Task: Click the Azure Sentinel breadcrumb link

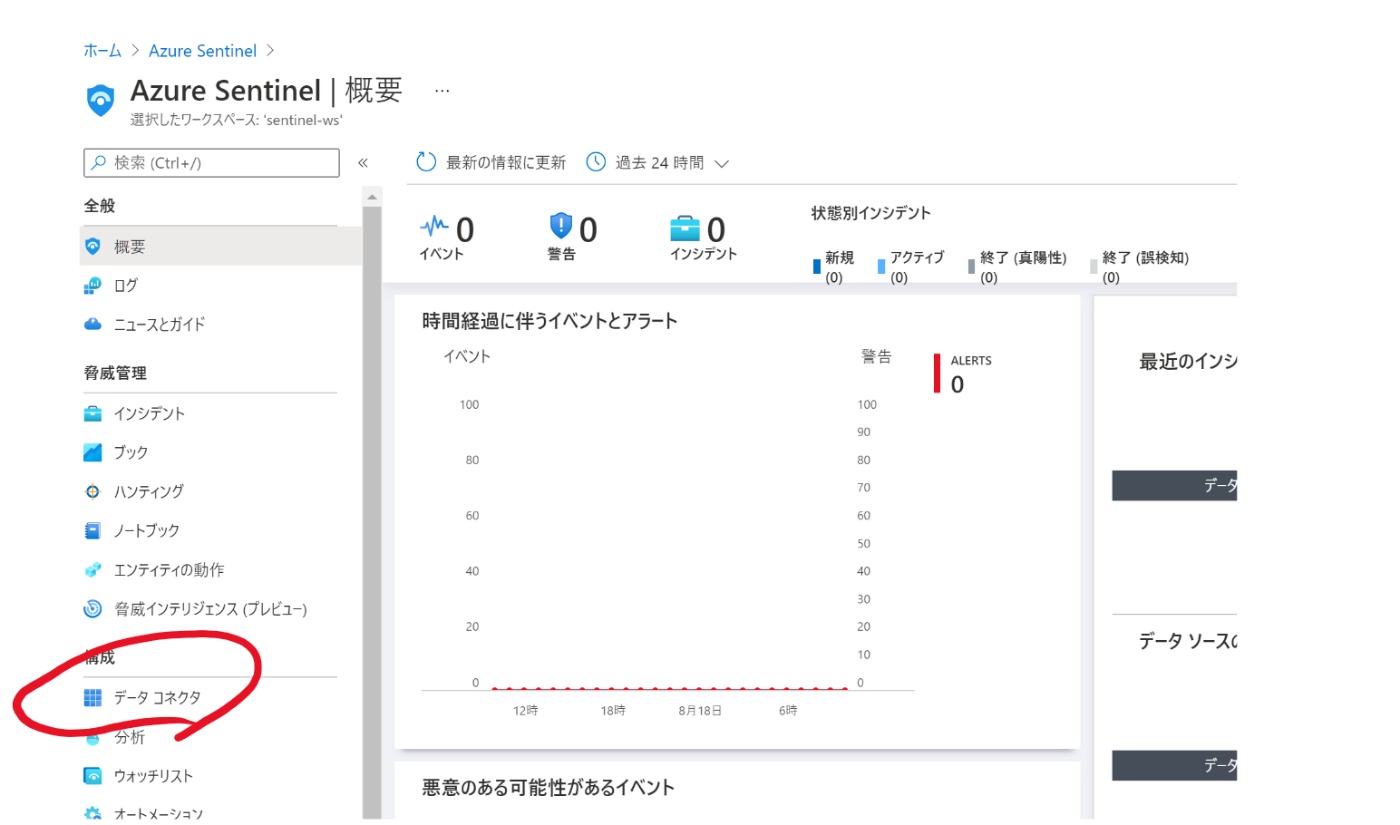Action: (x=203, y=51)
